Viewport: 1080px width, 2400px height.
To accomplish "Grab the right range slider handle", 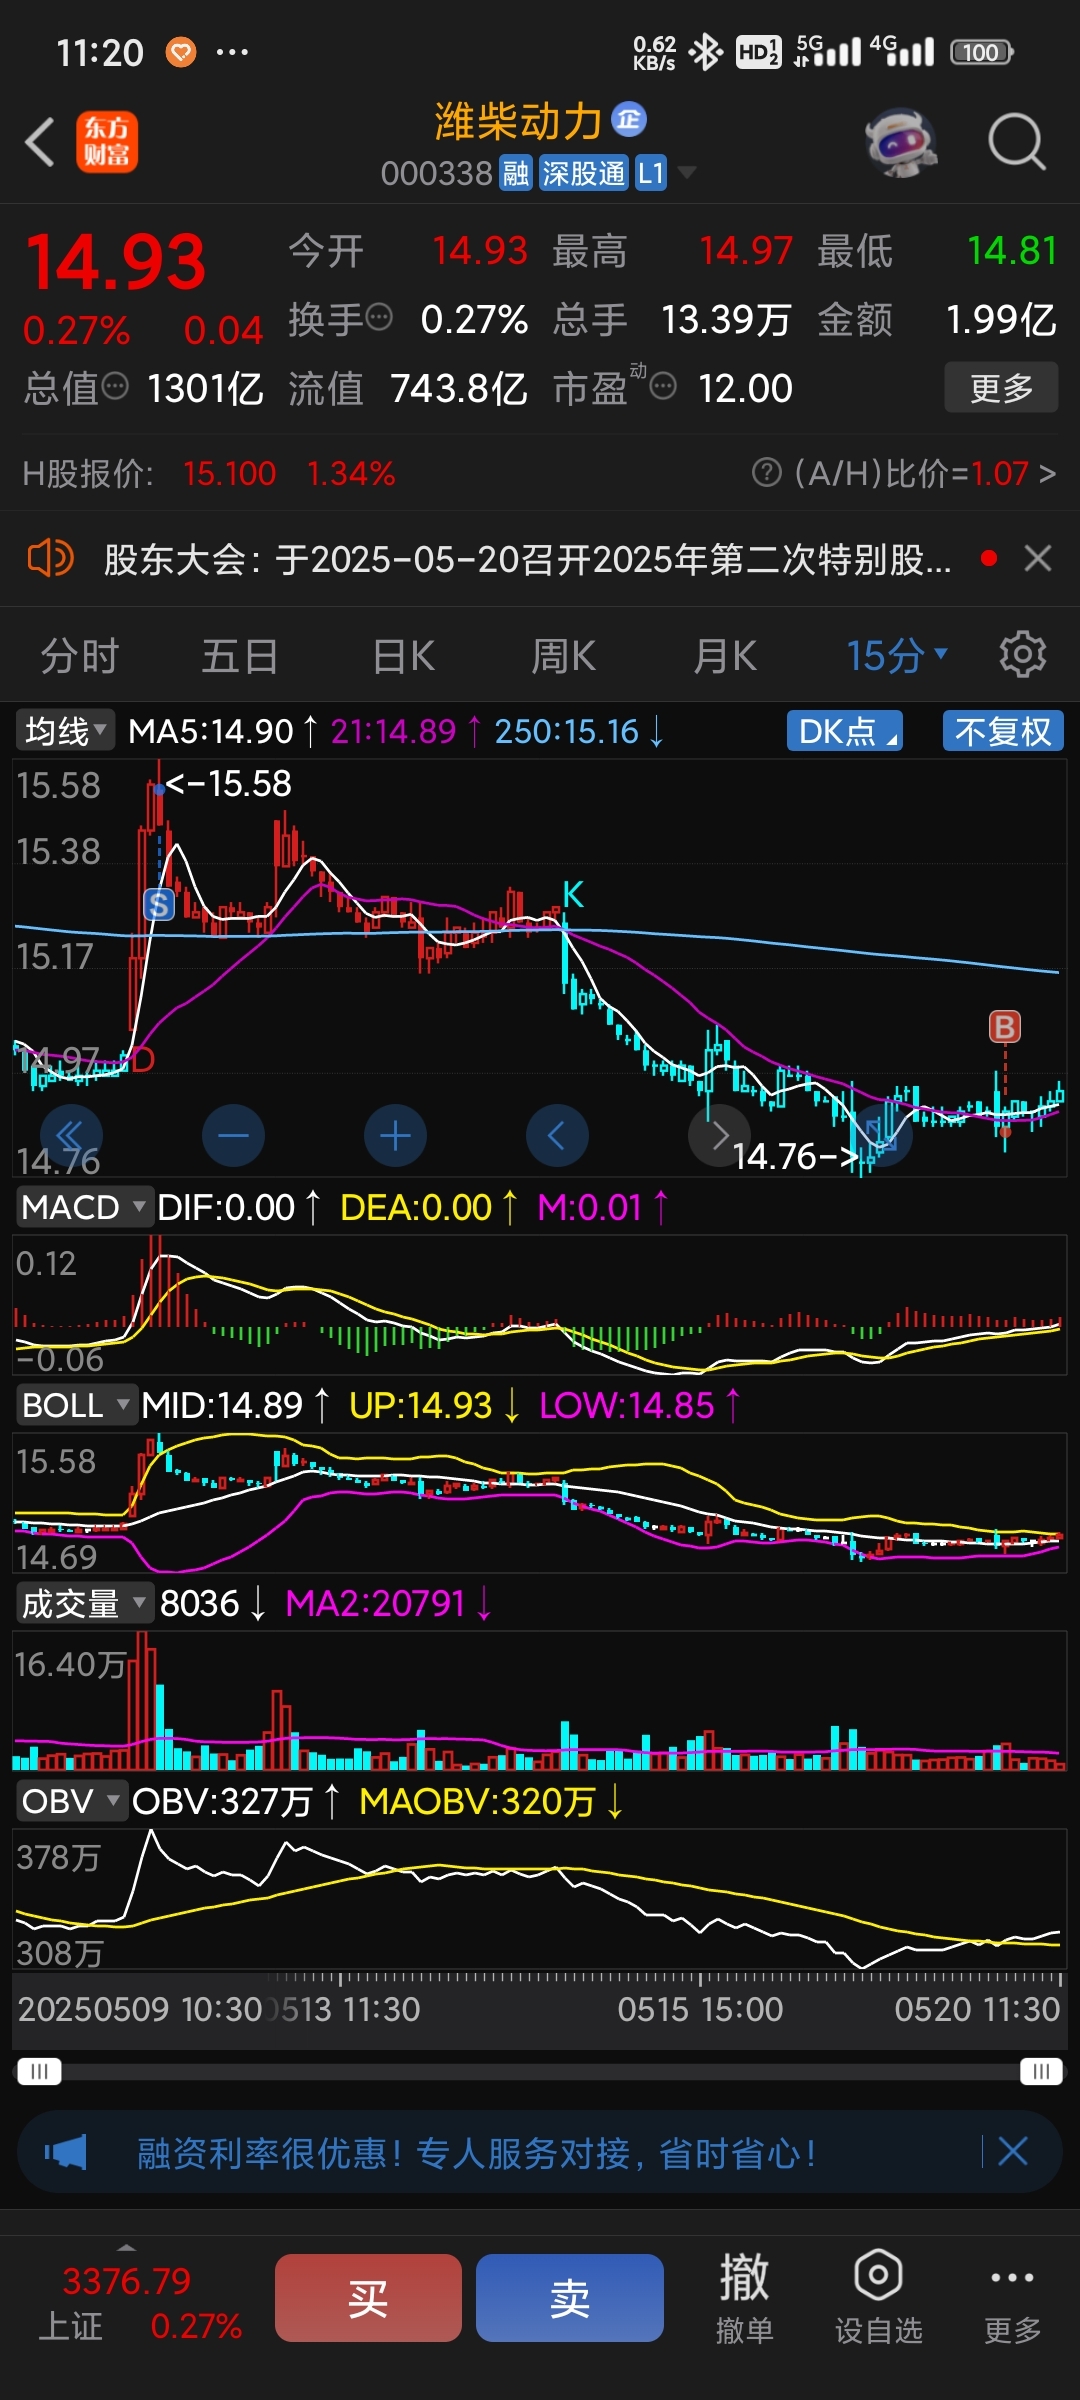I will [x=1041, y=2071].
